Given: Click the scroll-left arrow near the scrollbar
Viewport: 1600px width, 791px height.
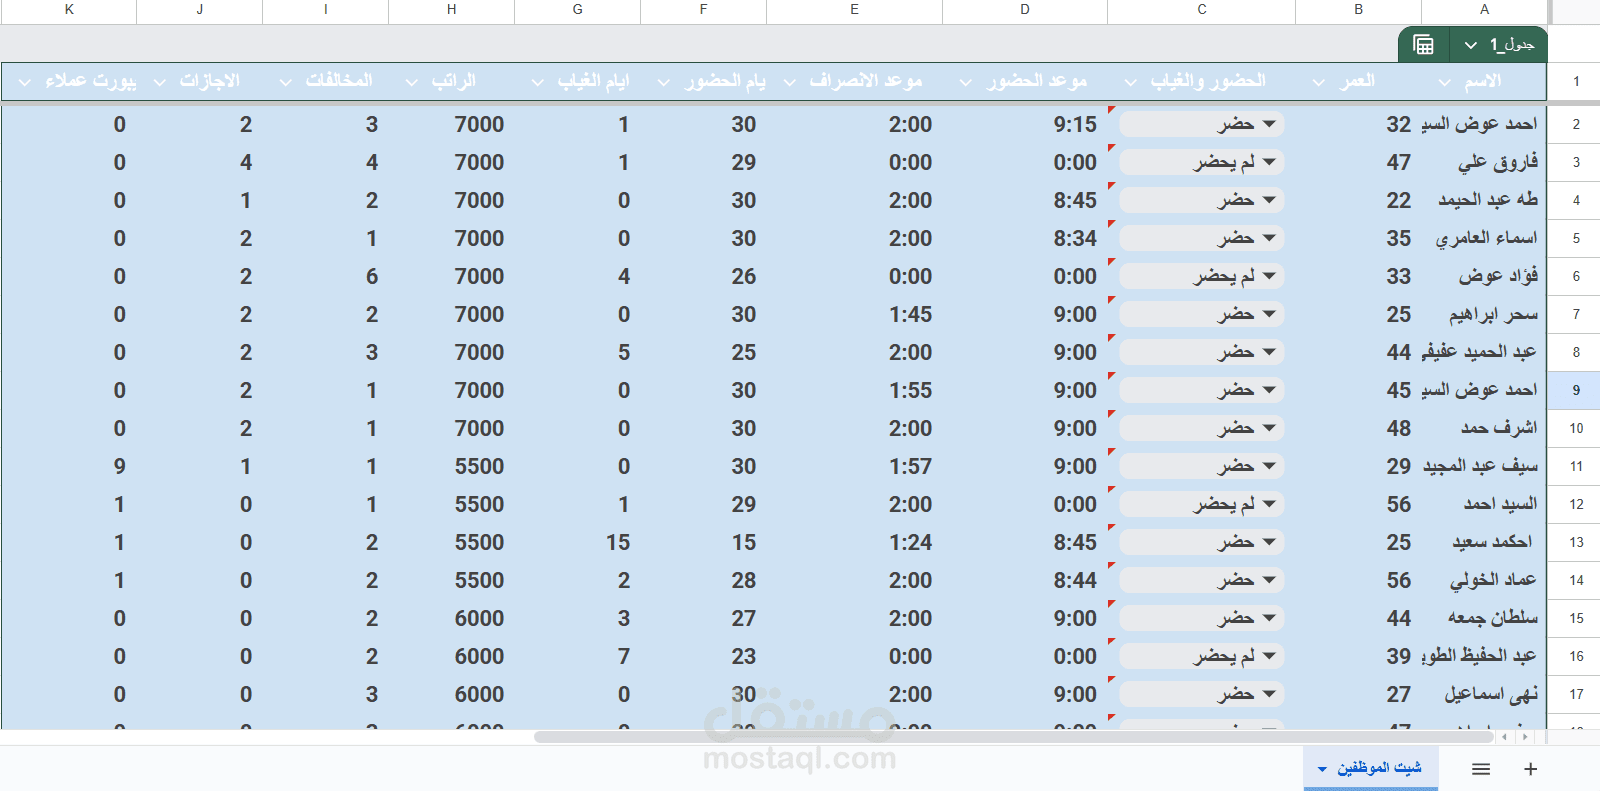Looking at the screenshot, I should click(1505, 737).
